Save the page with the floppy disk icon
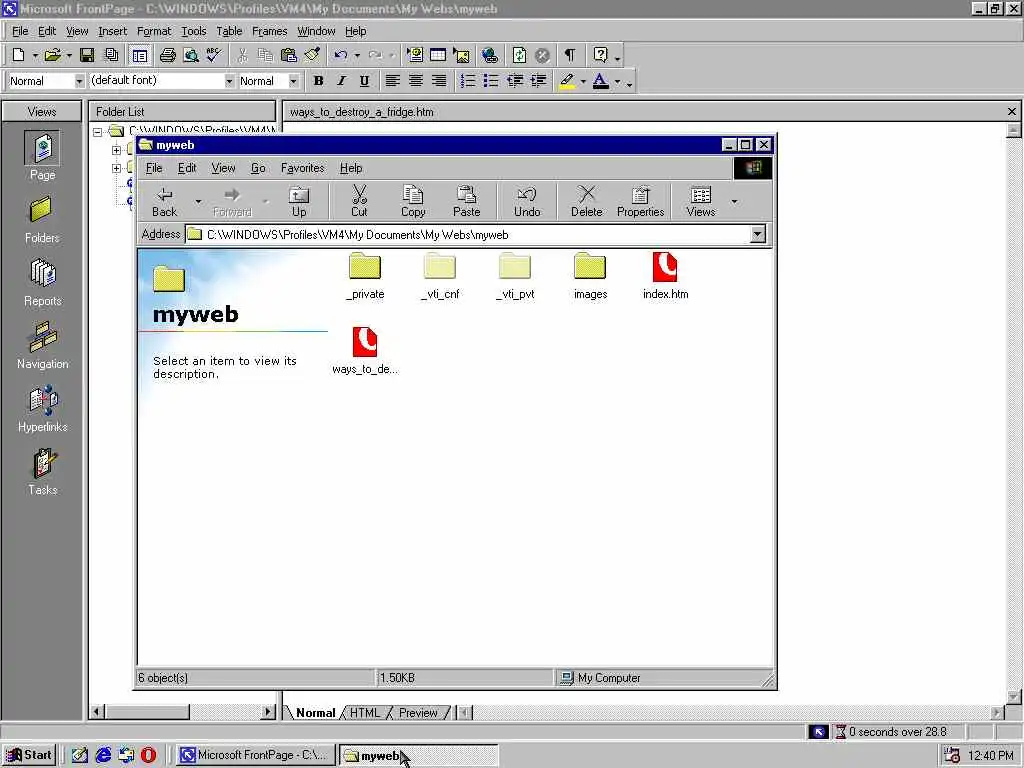This screenshot has width=1024, height=768. pyautogui.click(x=87, y=56)
